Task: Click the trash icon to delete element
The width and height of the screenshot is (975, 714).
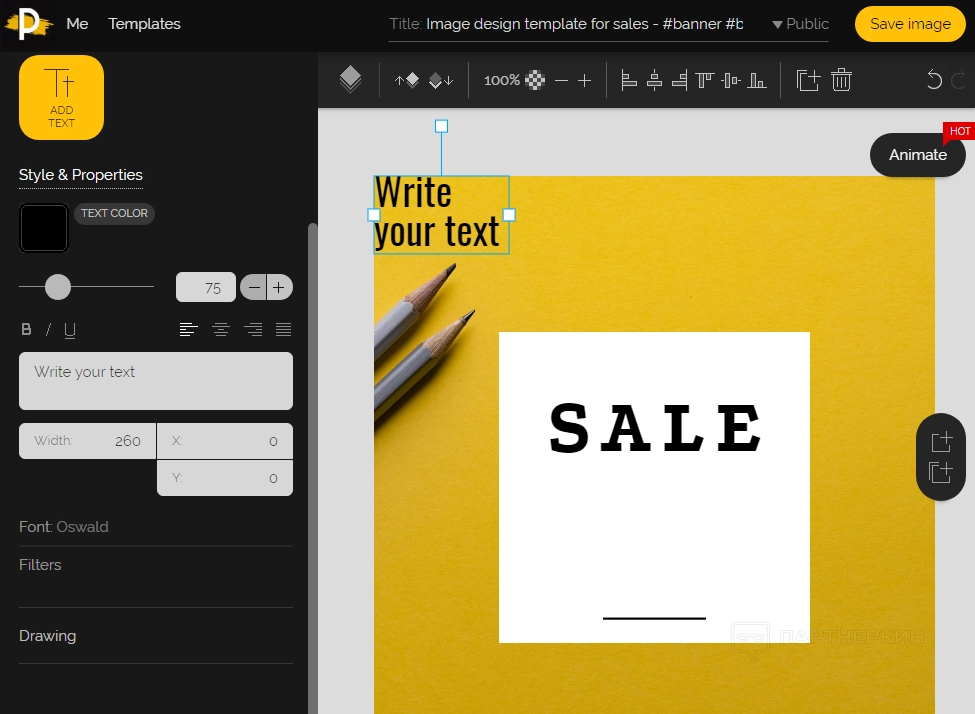Action: [841, 80]
